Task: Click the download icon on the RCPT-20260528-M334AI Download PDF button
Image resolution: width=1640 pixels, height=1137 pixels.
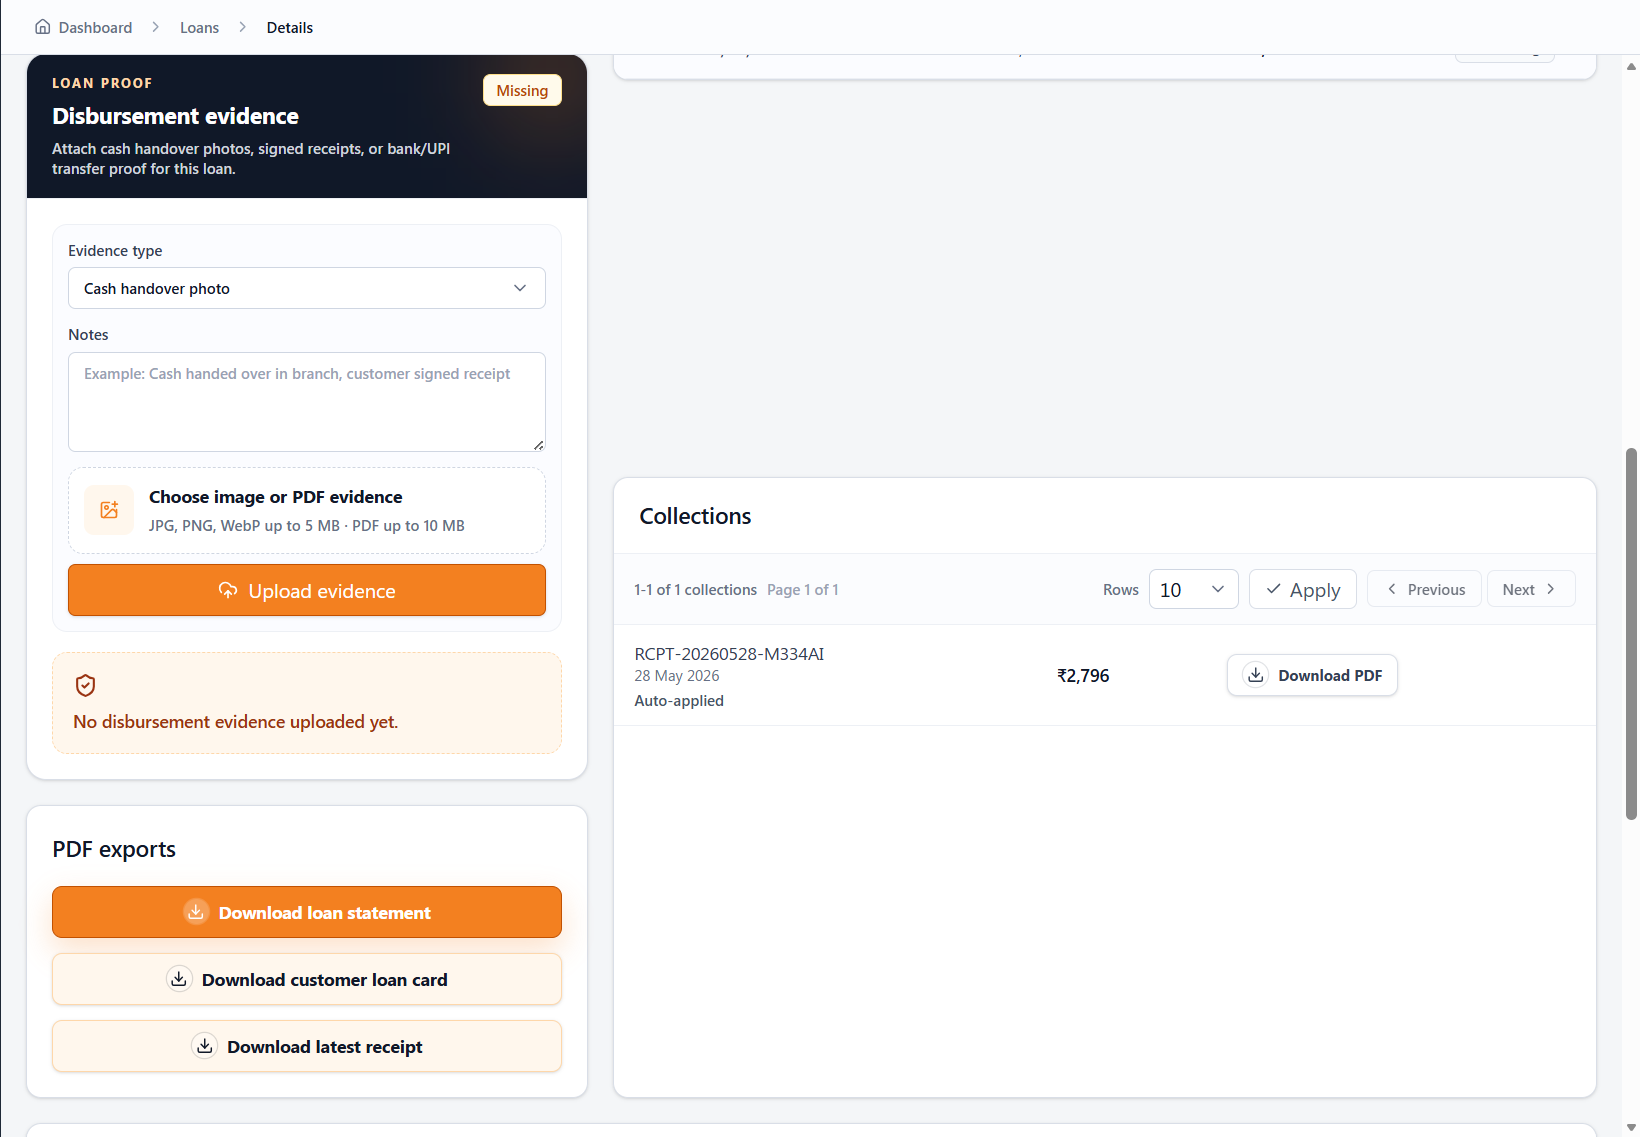Action: coord(1256,675)
